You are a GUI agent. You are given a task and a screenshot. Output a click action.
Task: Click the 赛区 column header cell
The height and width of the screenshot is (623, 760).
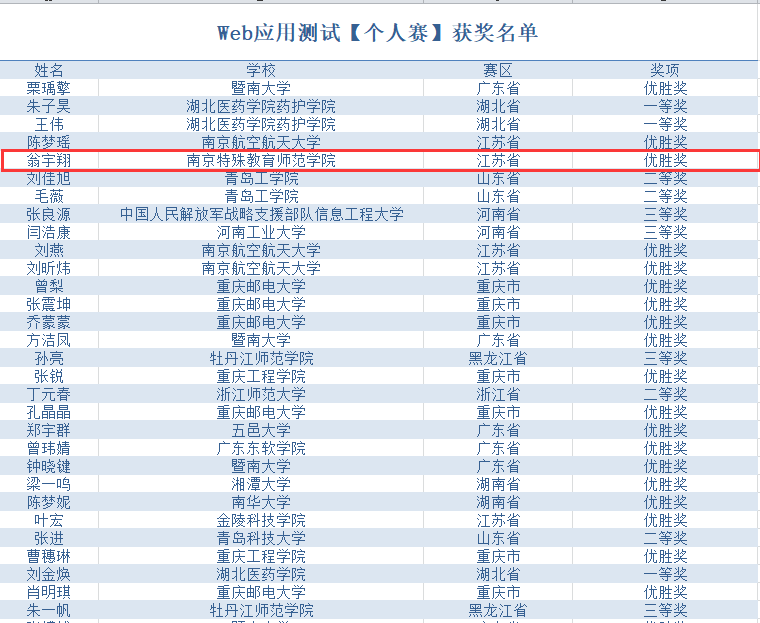pos(497,70)
